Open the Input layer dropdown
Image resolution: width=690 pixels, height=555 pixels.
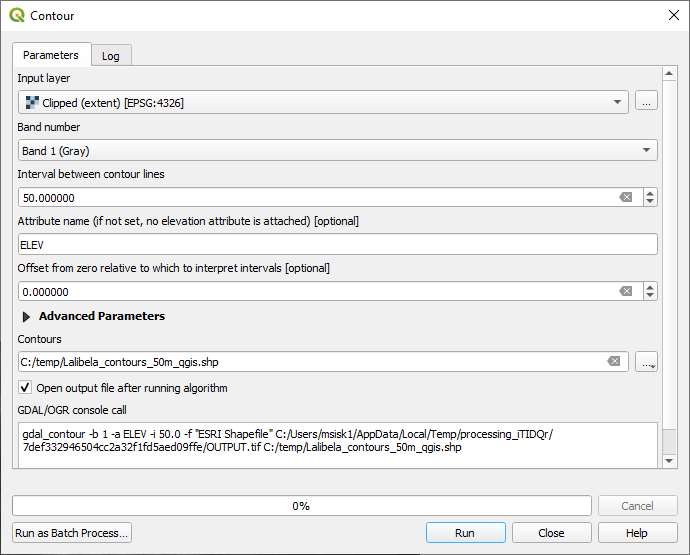pos(323,102)
